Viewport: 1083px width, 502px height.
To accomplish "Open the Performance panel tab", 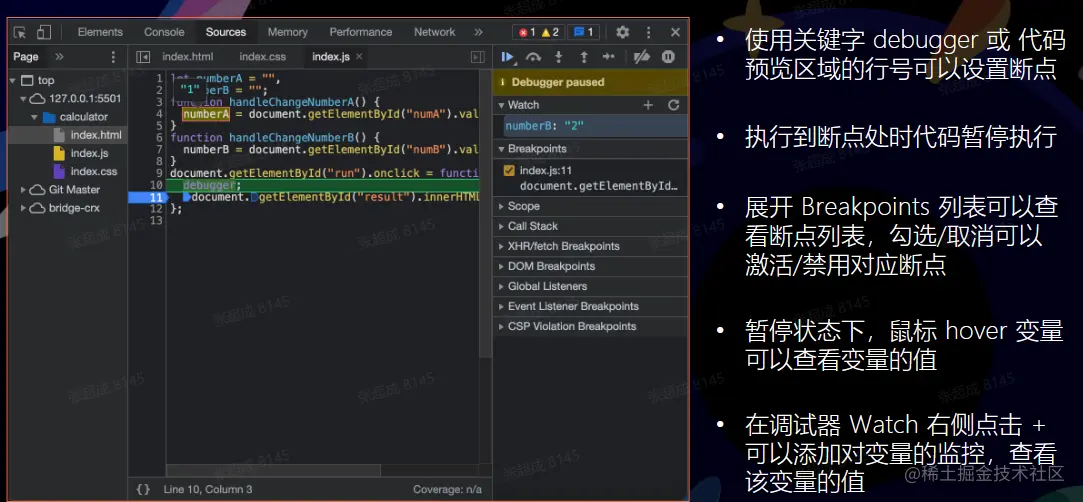I will [x=361, y=32].
